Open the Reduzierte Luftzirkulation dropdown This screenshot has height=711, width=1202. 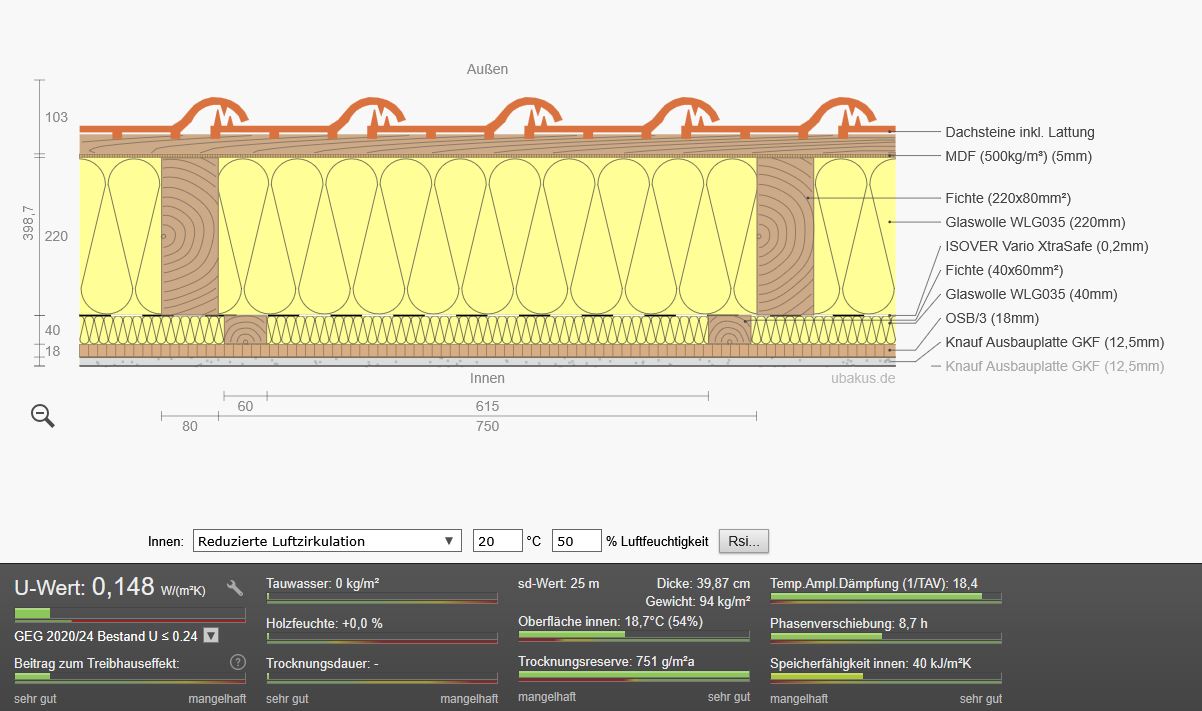click(x=327, y=541)
